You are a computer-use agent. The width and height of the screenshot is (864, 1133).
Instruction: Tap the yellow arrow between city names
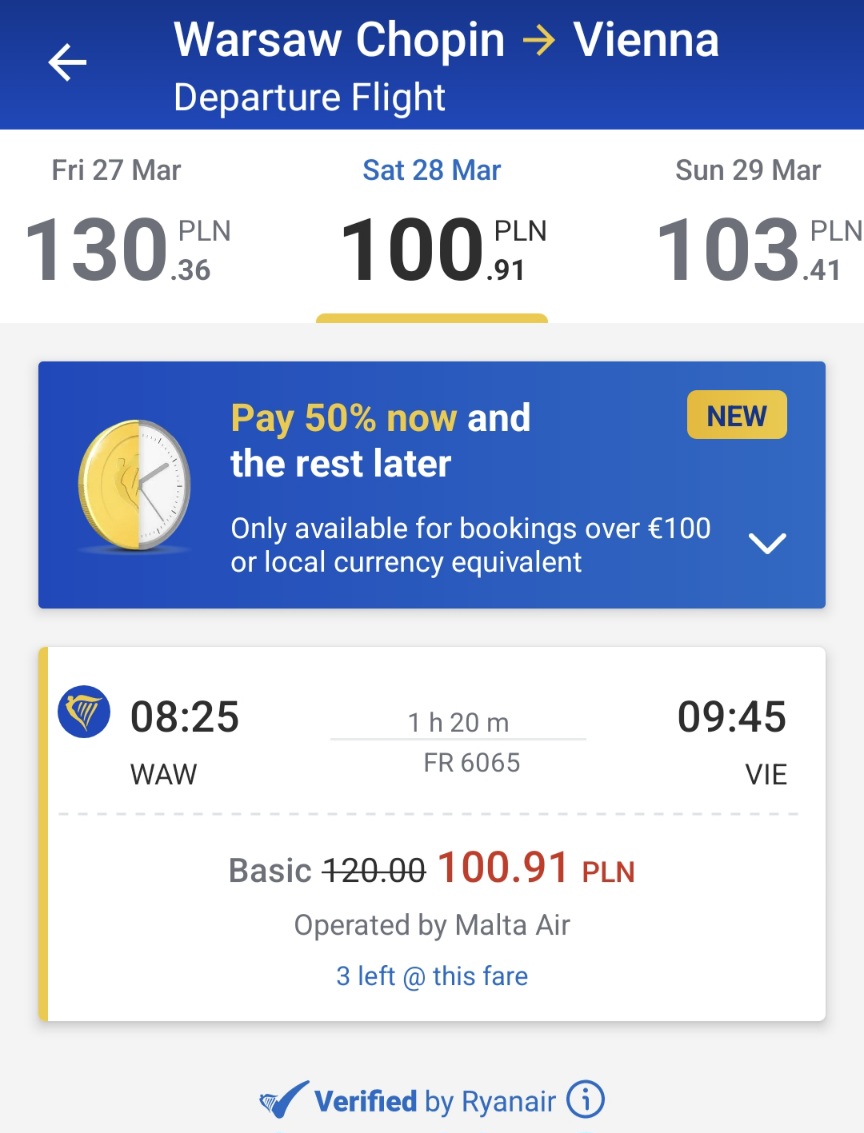point(539,40)
